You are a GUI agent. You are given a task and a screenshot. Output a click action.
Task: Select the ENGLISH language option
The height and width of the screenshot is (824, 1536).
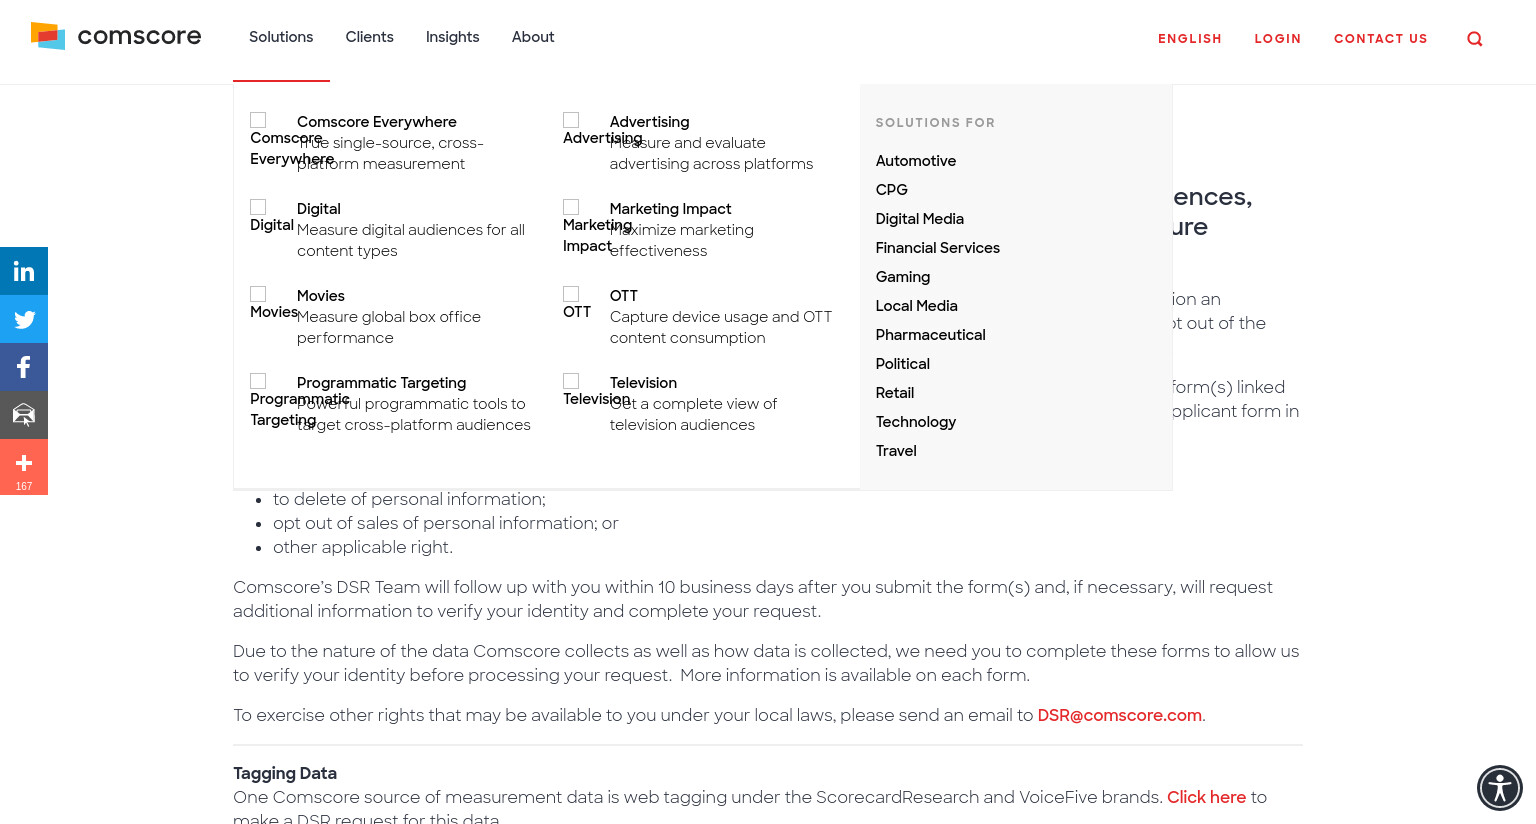click(1190, 39)
